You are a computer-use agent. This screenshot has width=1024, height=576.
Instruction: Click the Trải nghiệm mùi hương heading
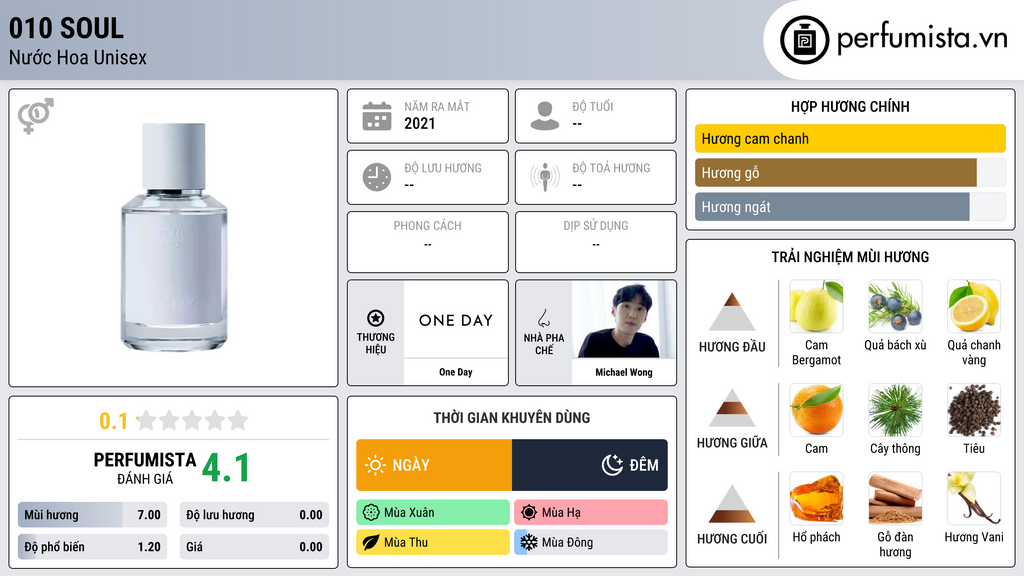pyautogui.click(x=850, y=257)
